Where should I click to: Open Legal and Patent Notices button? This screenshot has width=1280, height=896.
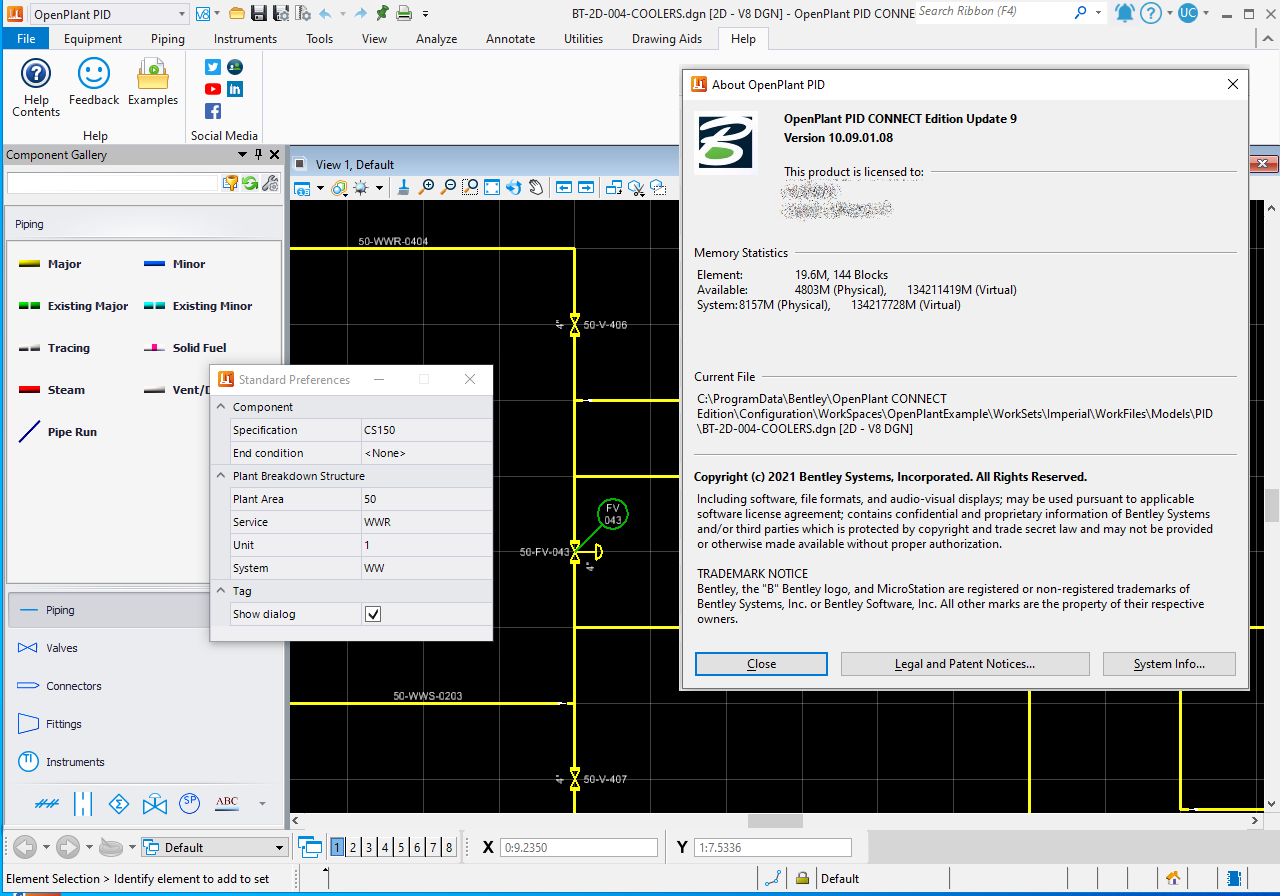click(x=965, y=664)
